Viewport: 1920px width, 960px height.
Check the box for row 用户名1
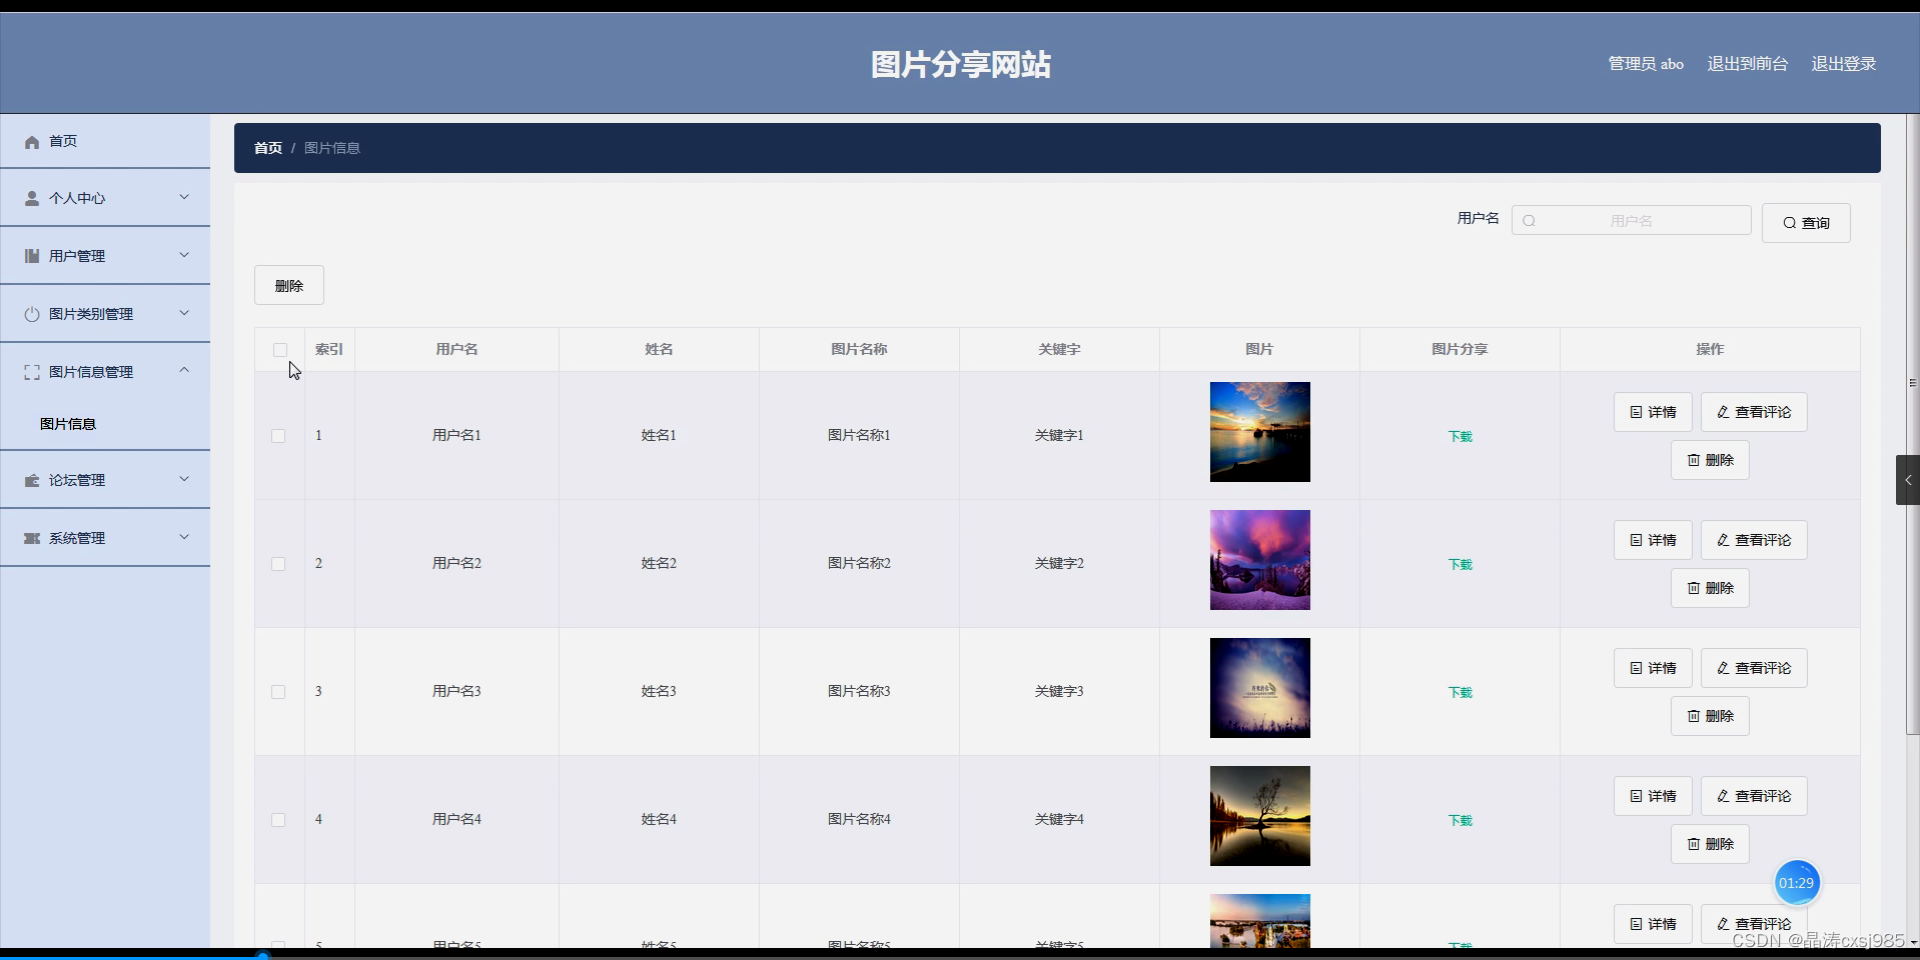click(x=278, y=436)
